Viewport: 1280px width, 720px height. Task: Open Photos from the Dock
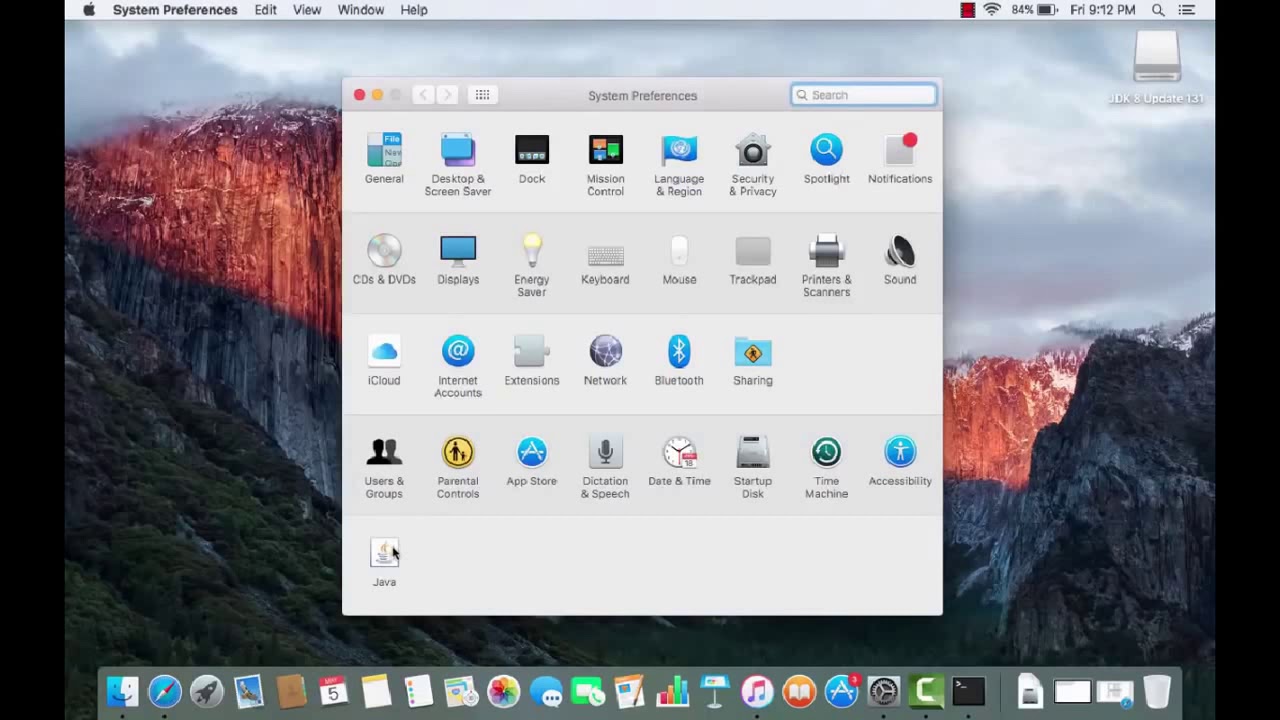504,691
